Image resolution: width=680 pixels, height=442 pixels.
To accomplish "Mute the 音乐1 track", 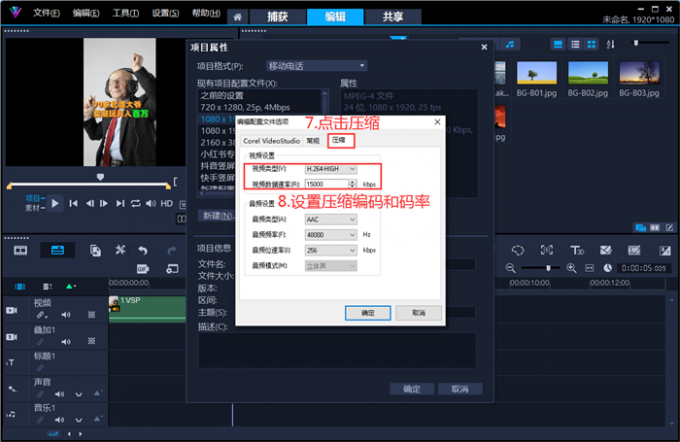I will coord(59,420).
